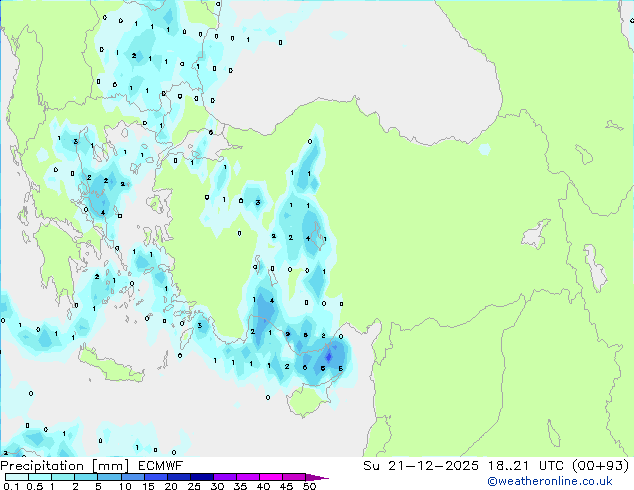Click the 45–50 mm legend color swatch
The width and height of the screenshot is (634, 490).
[294, 477]
